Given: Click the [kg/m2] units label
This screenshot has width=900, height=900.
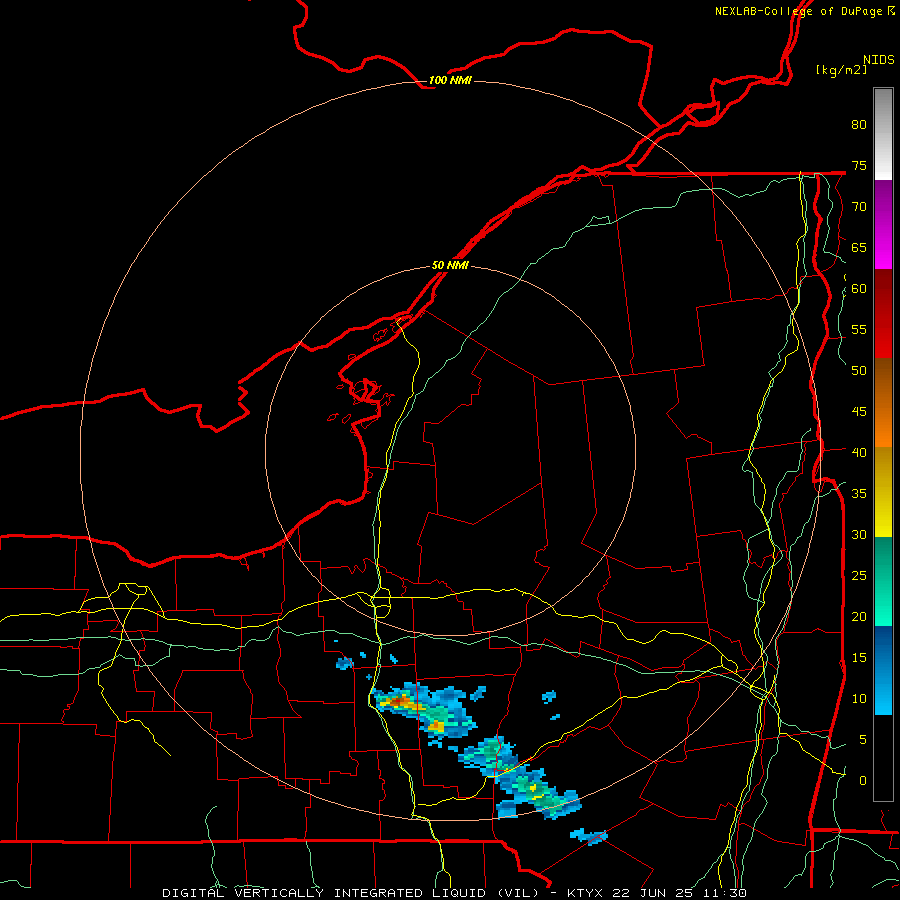Looking at the screenshot, I should pos(841,70).
